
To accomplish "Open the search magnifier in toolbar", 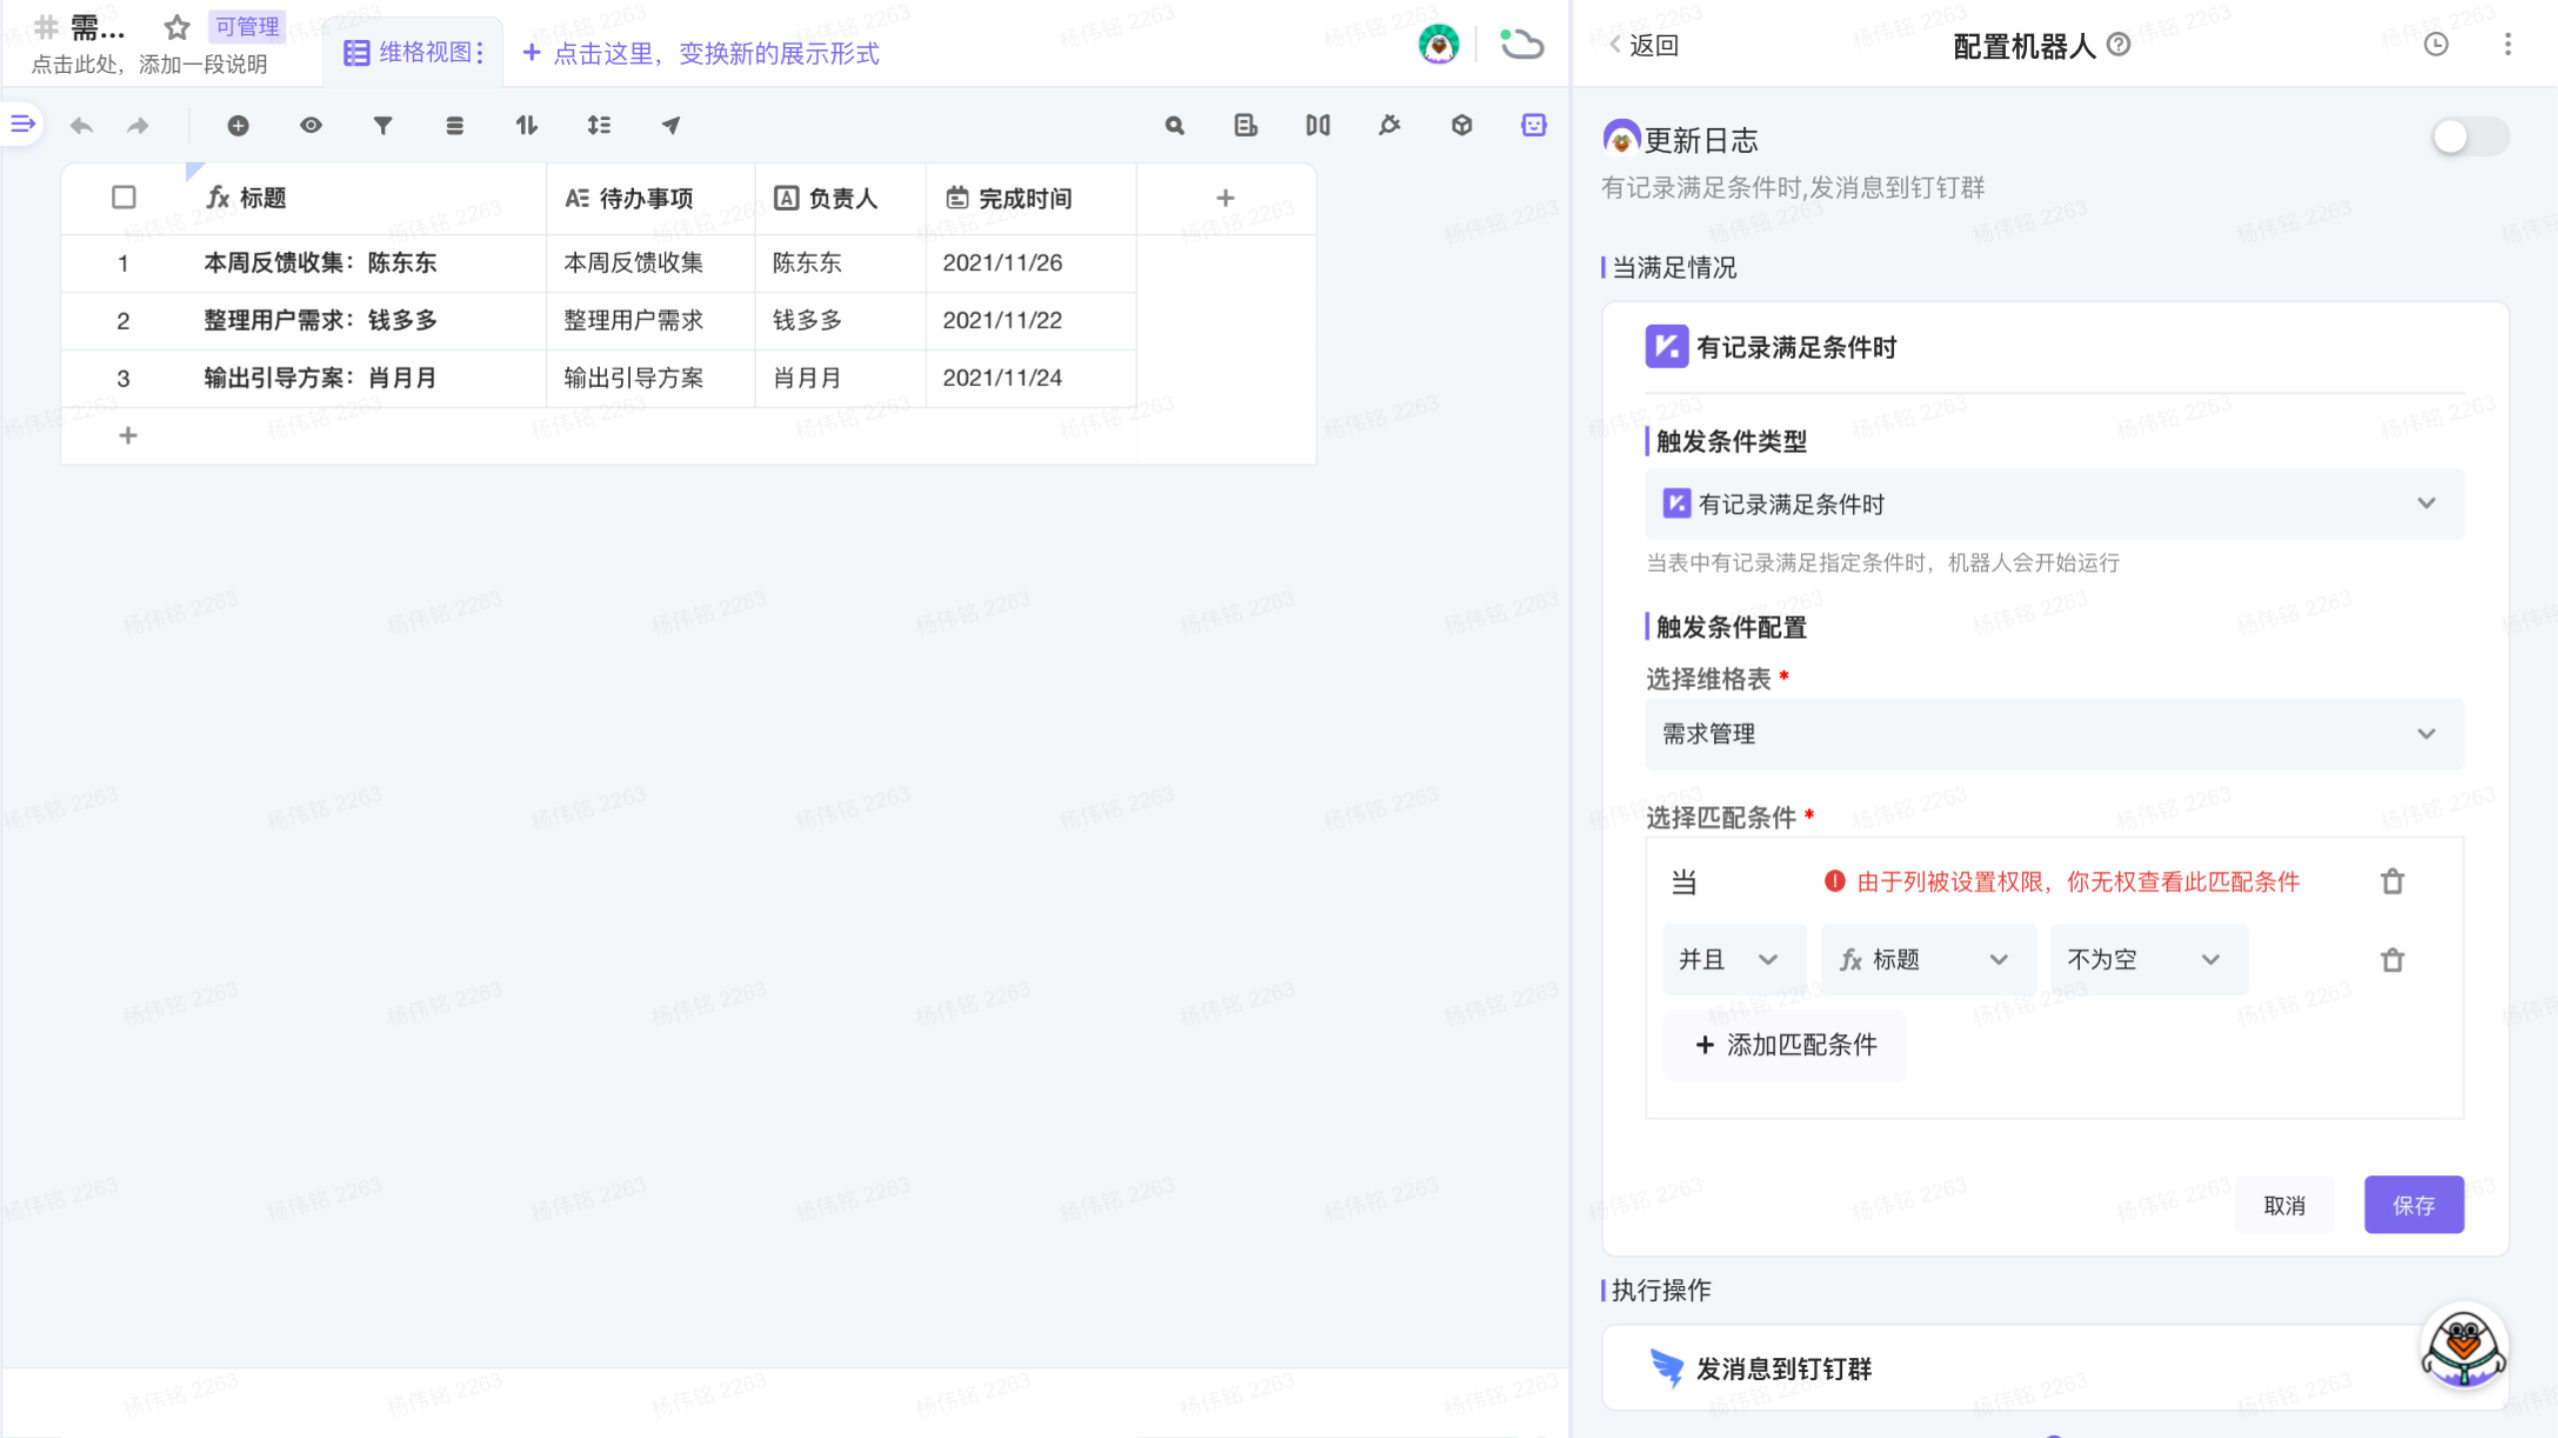I will [x=1175, y=126].
